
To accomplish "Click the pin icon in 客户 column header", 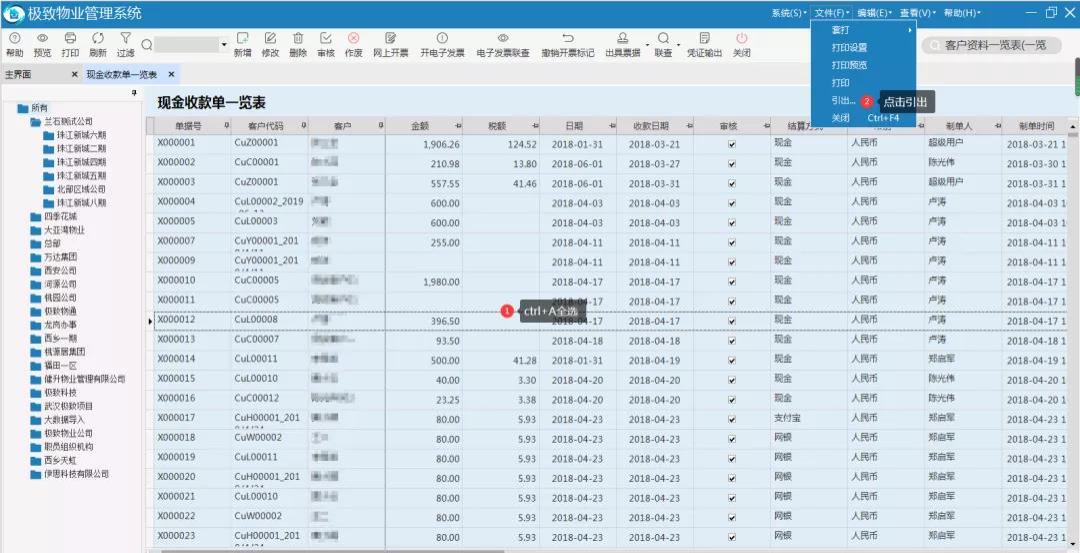I will [381, 126].
